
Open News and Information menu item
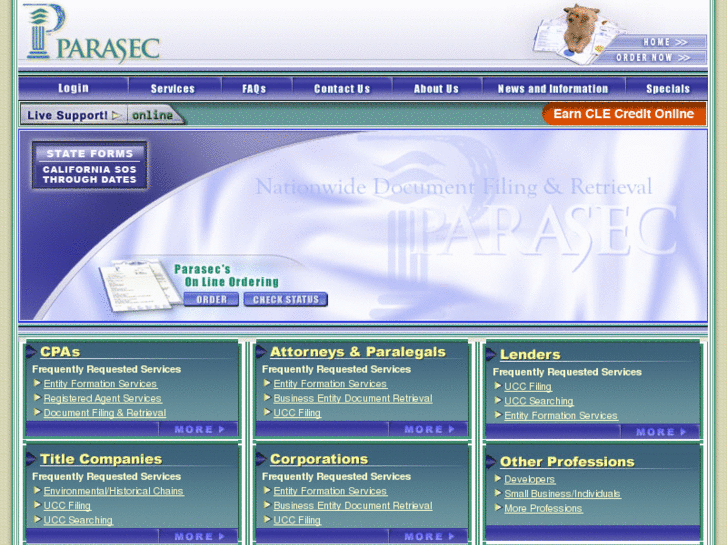click(x=553, y=89)
